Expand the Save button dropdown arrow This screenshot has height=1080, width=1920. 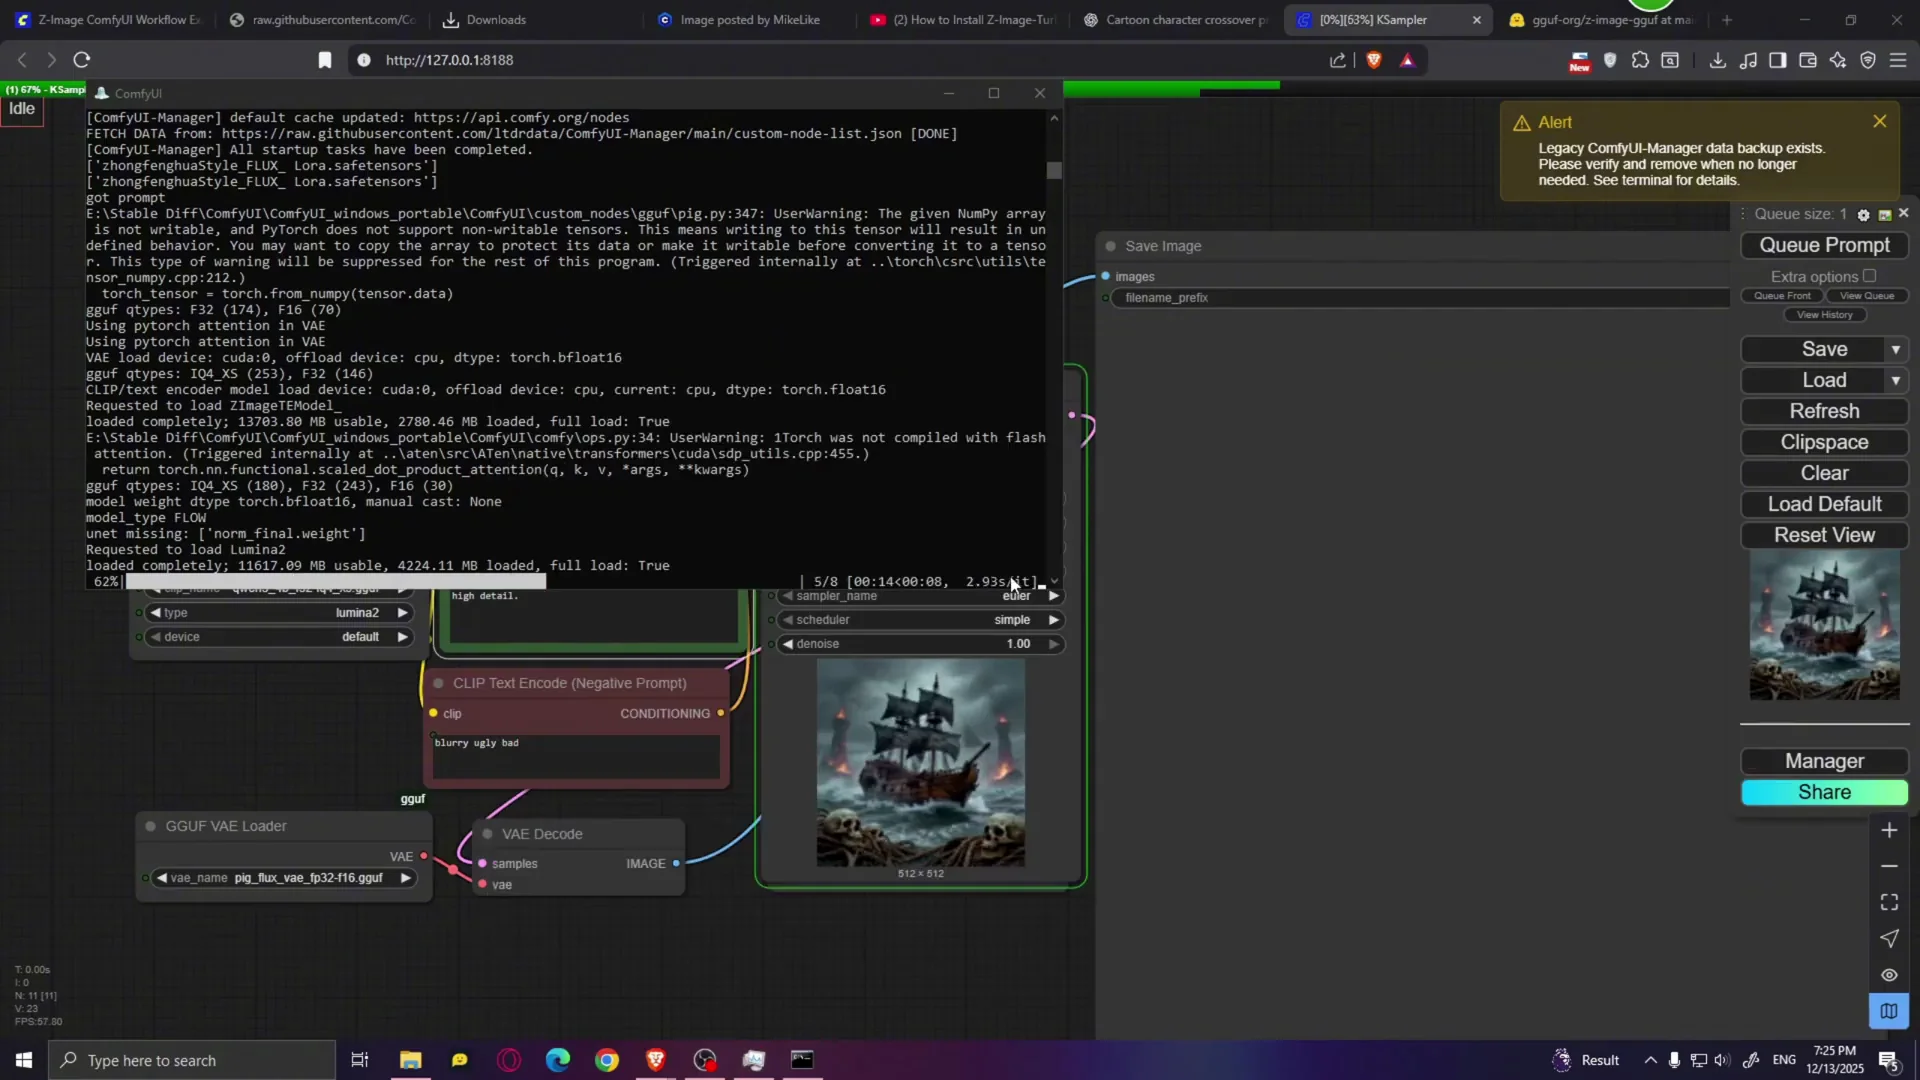point(1895,349)
